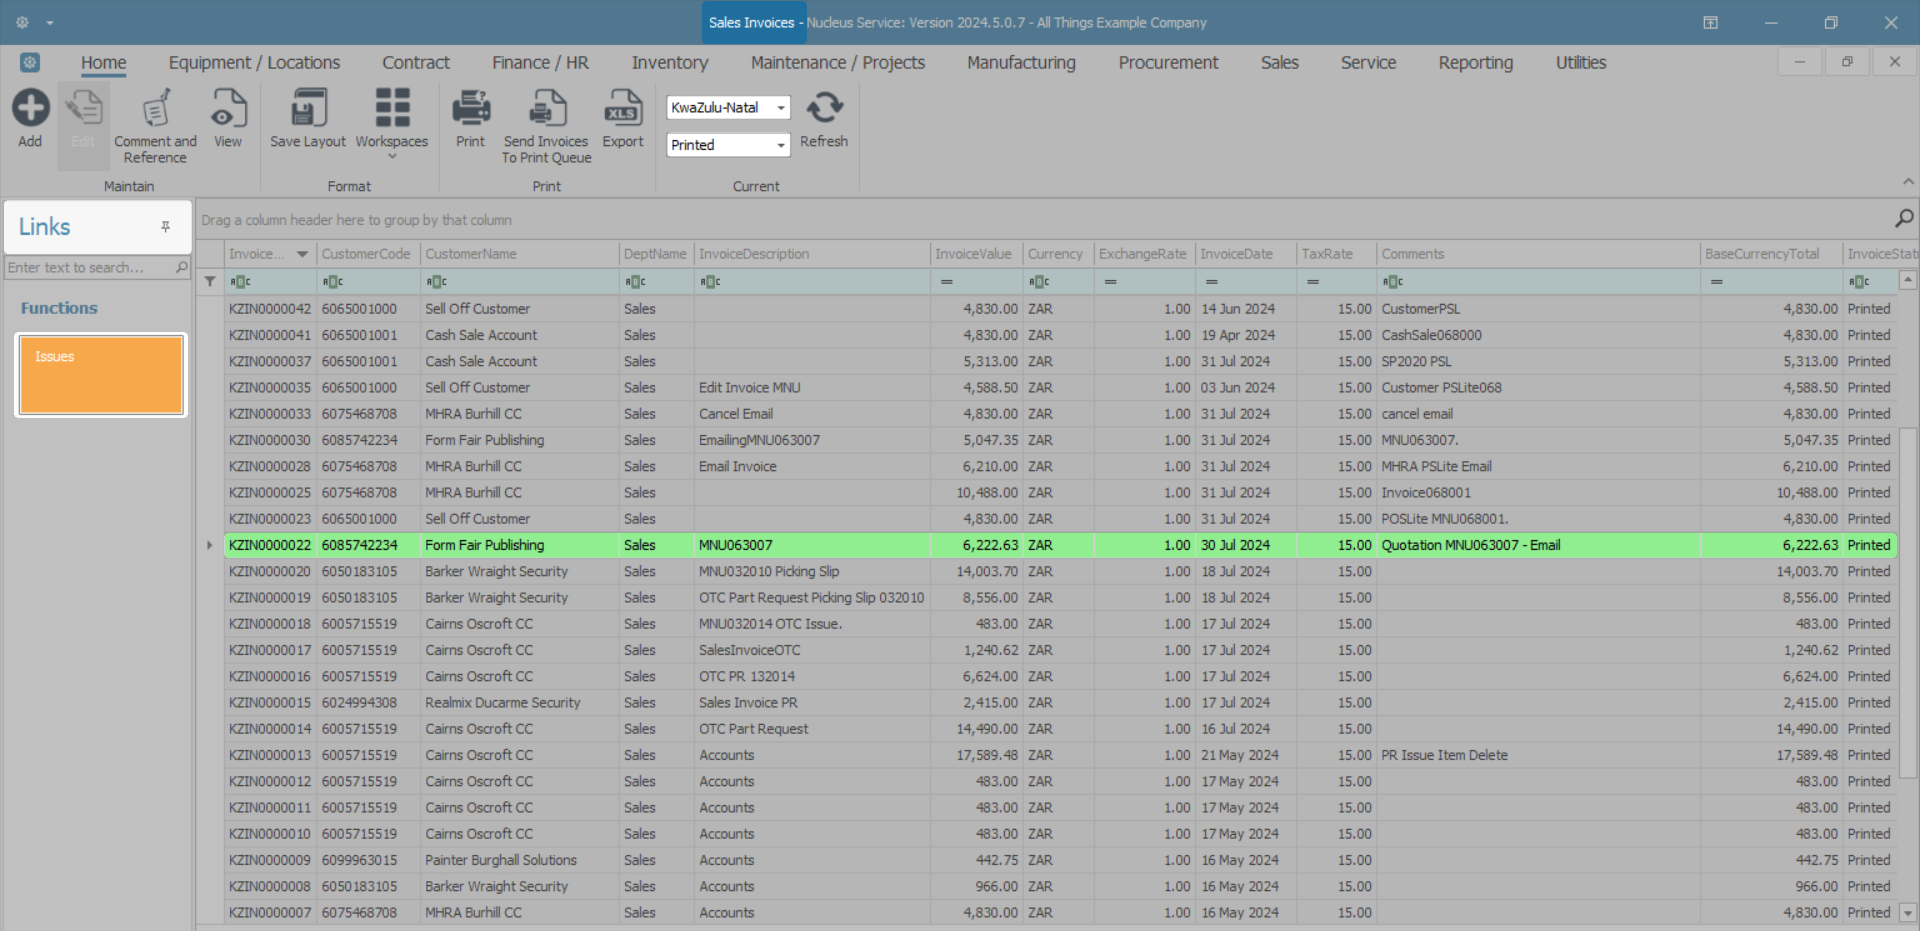Open the KwaZulu-Natal site dropdown
This screenshot has height=931, width=1920.
click(780, 108)
